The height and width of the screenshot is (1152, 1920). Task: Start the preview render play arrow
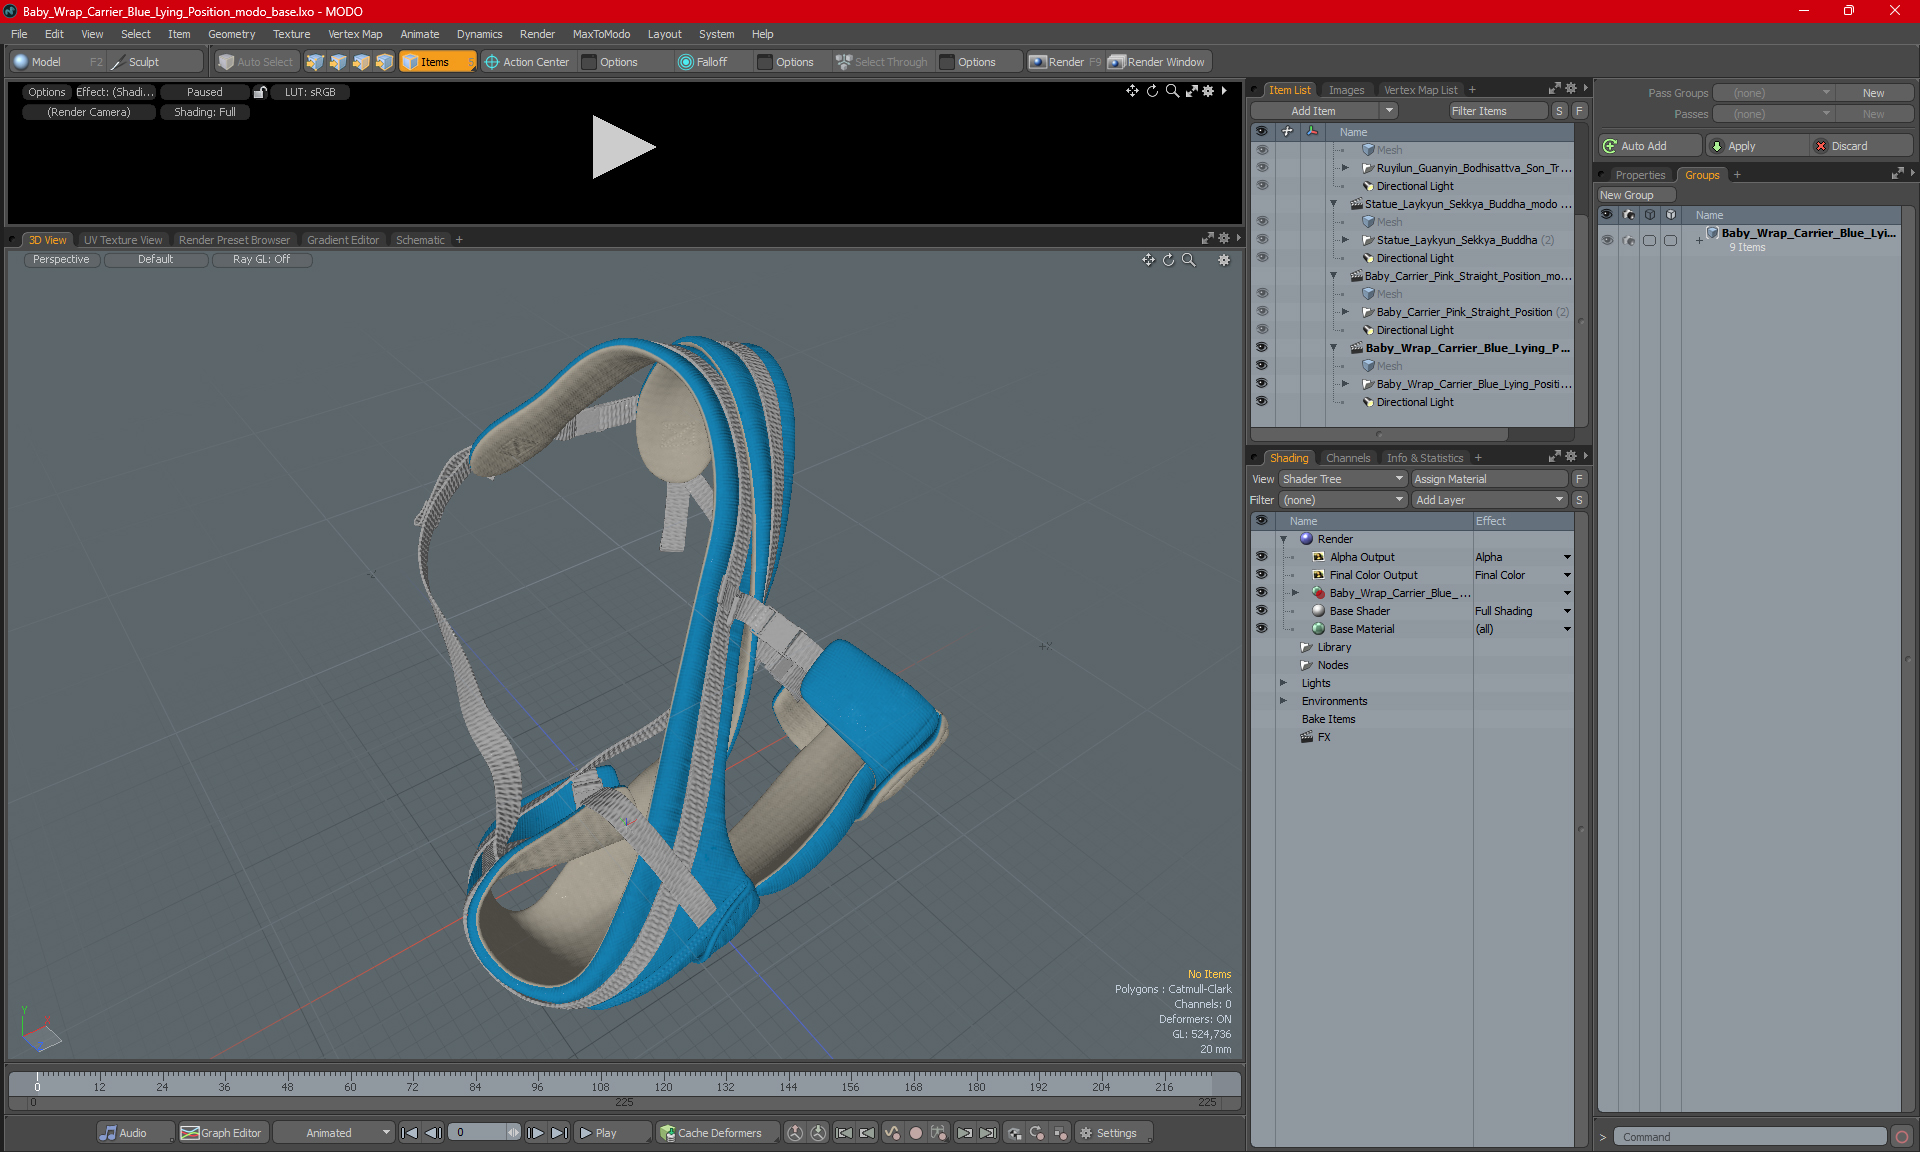tap(622, 147)
